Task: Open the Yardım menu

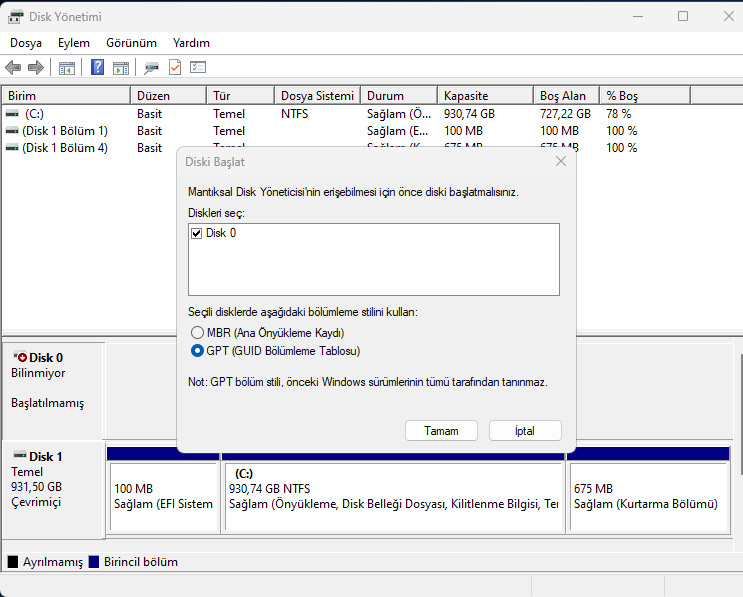Action: [x=191, y=43]
